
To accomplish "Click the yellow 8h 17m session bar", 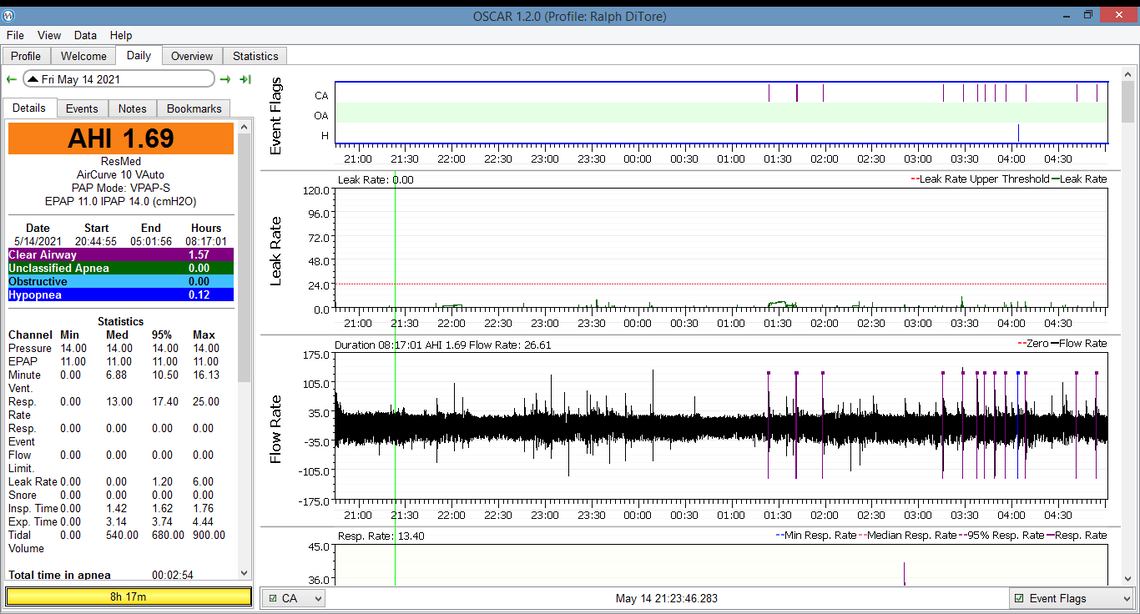I will [x=129, y=597].
